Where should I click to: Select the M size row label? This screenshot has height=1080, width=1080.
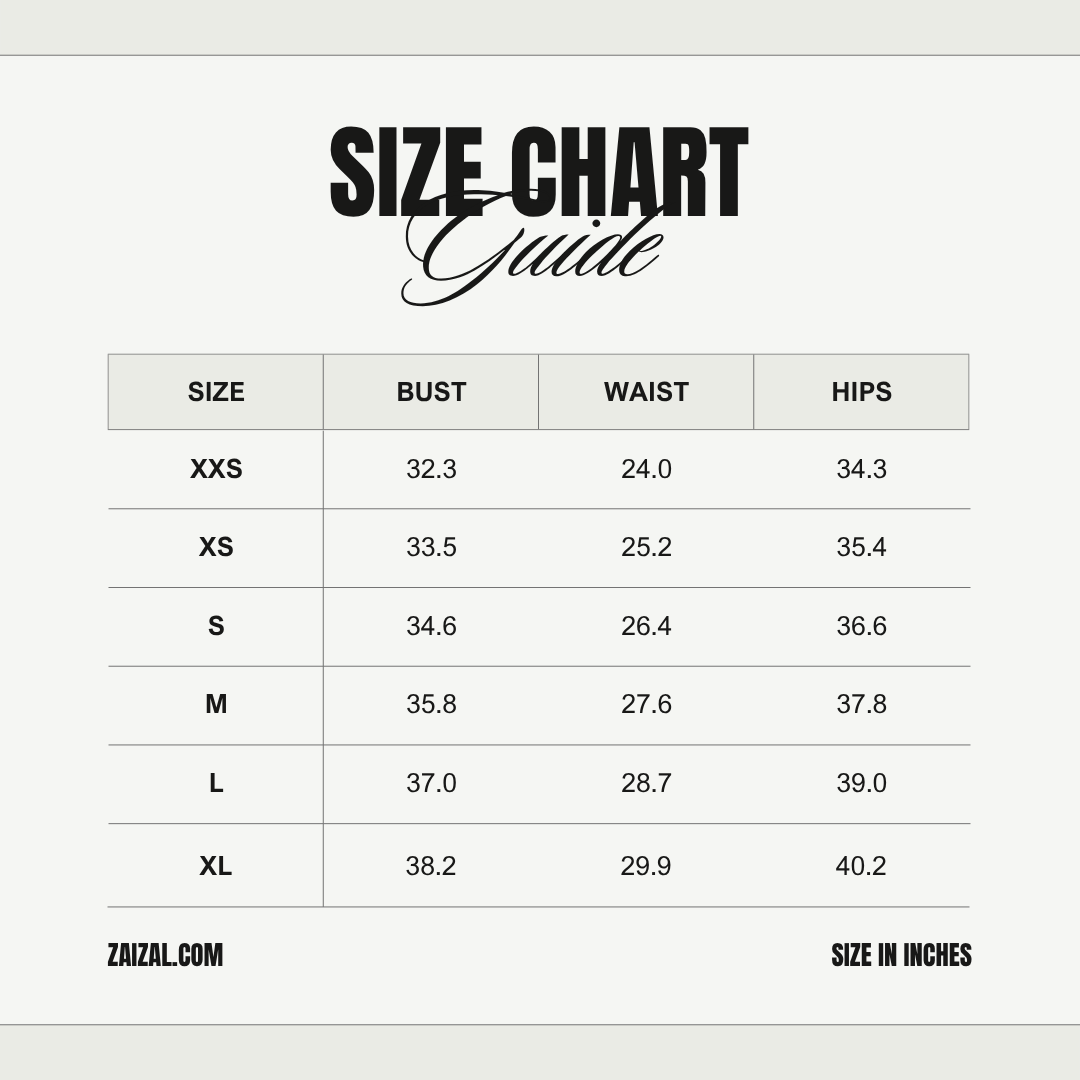(216, 704)
